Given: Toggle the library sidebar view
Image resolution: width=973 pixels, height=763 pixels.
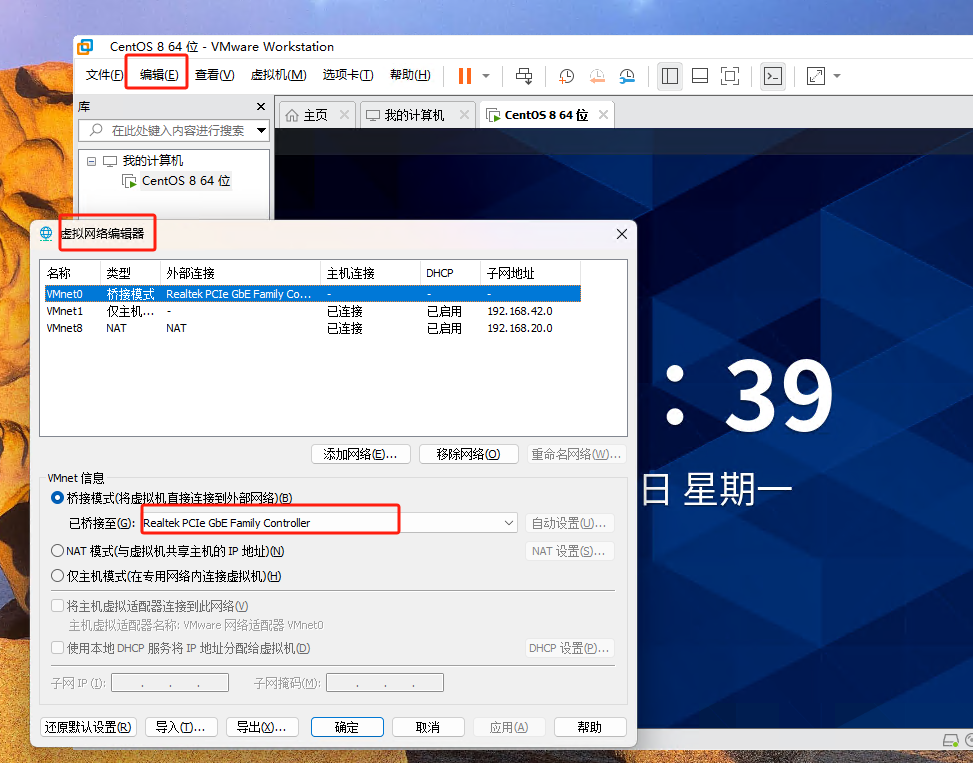Looking at the screenshot, I should pos(670,76).
